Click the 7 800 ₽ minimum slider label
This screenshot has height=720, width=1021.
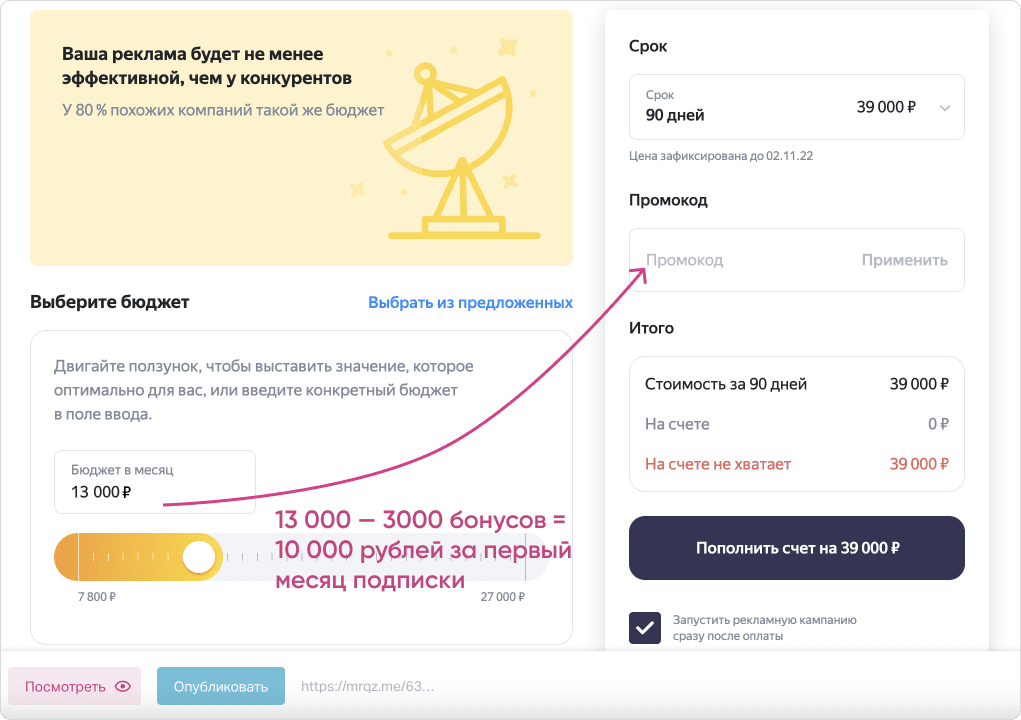click(97, 597)
